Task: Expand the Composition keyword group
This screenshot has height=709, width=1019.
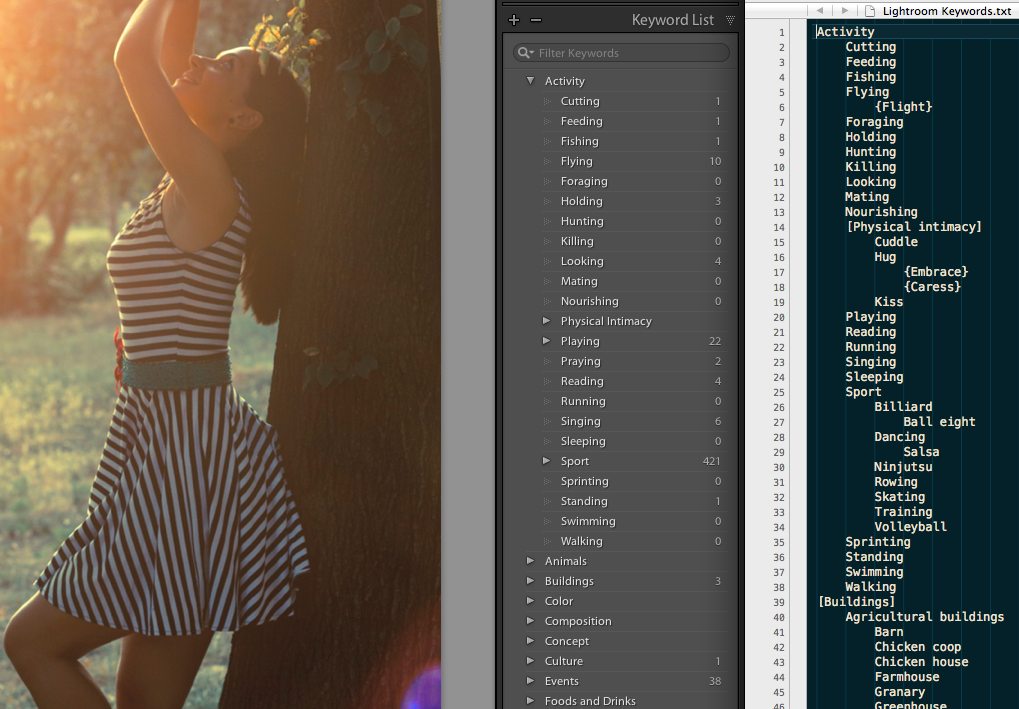Action: click(x=530, y=621)
